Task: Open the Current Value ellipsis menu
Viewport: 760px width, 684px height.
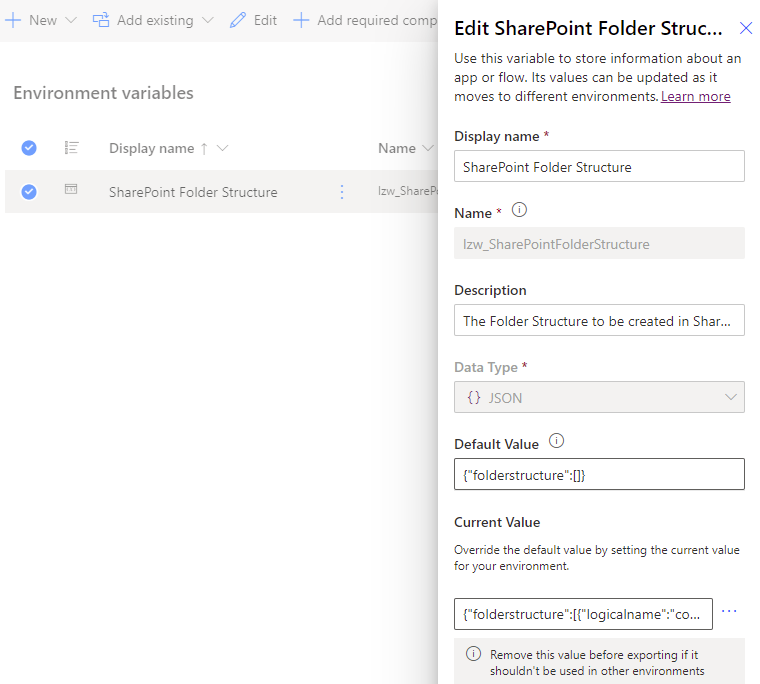Action: point(729,612)
